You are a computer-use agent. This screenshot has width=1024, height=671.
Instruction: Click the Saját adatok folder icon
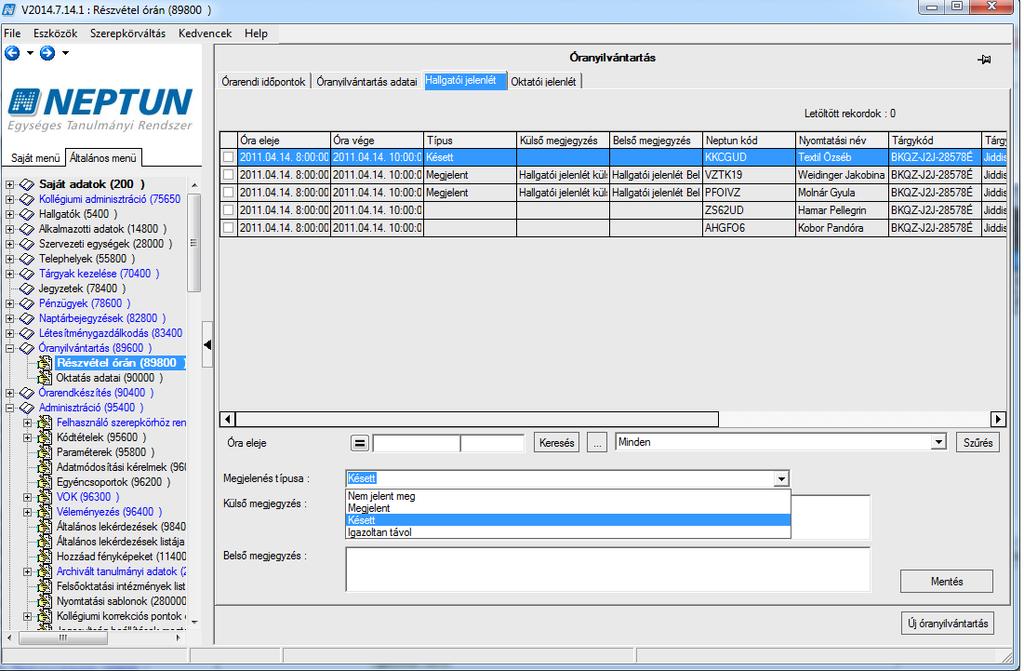27,184
